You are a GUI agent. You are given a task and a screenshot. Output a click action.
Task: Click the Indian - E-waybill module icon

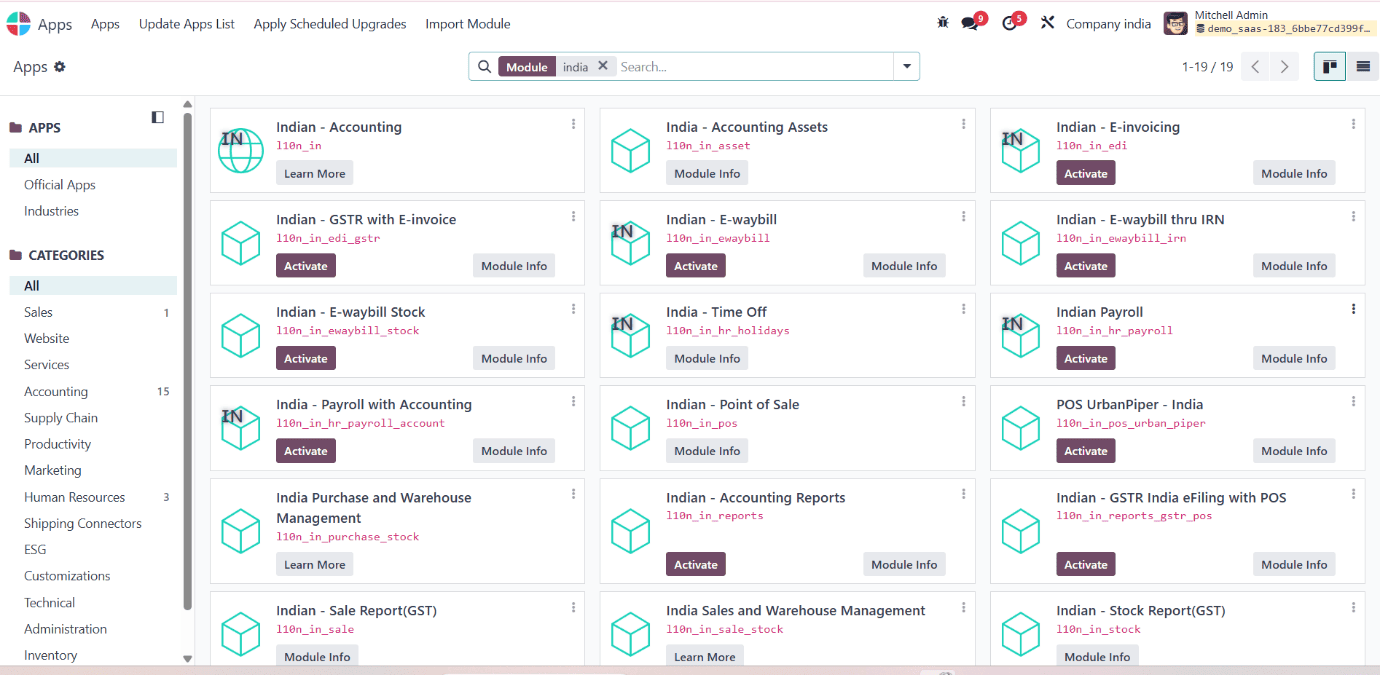pyautogui.click(x=631, y=243)
